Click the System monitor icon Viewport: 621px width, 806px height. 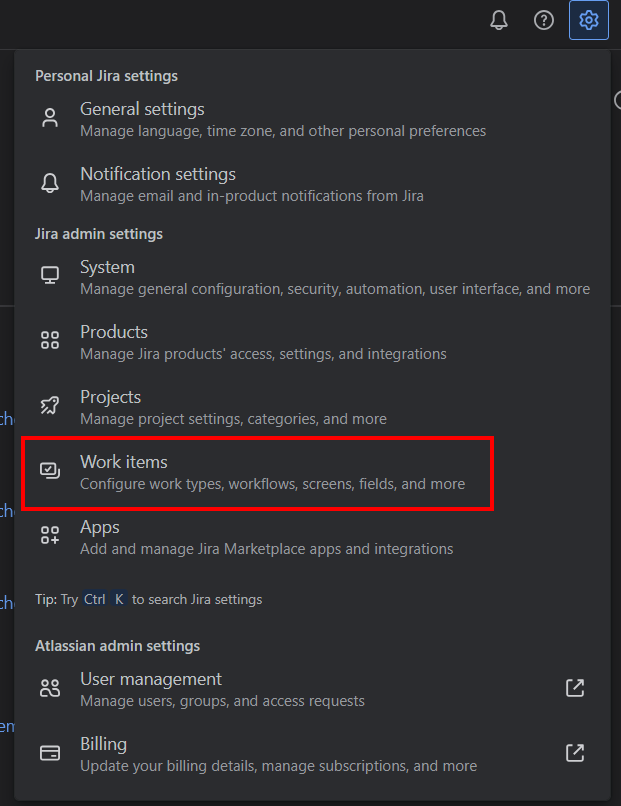coord(50,277)
